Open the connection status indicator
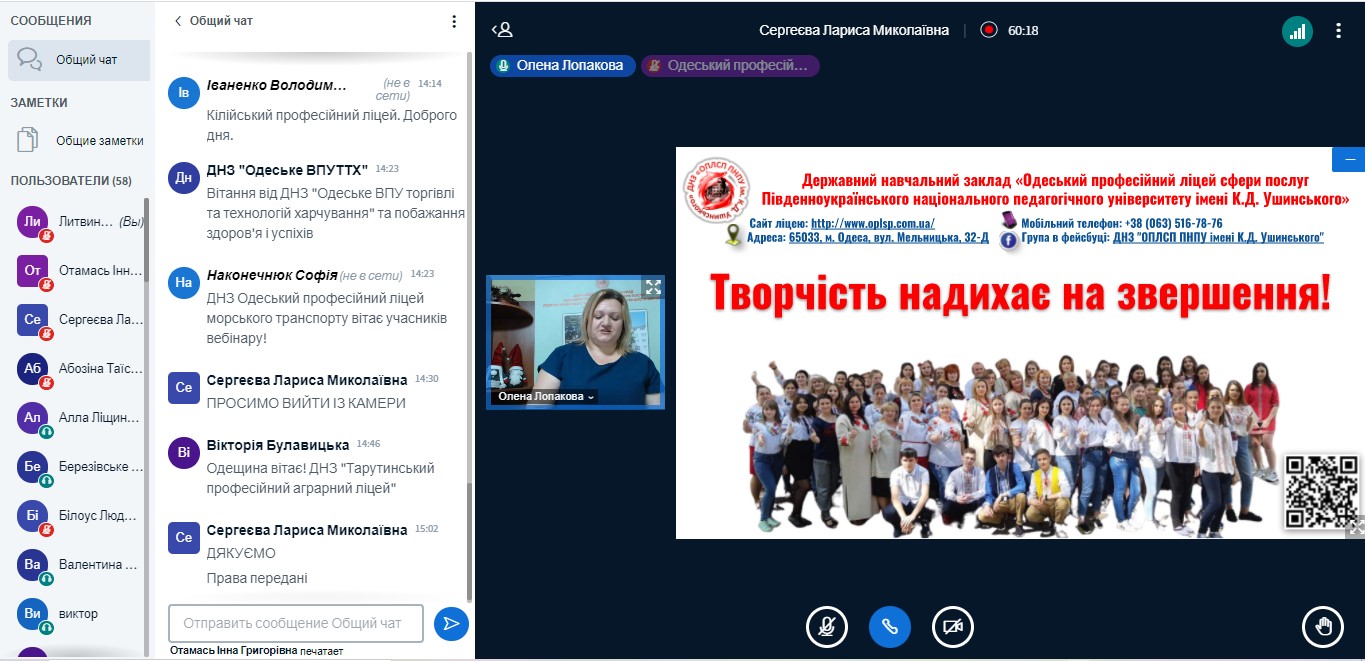 click(1297, 31)
